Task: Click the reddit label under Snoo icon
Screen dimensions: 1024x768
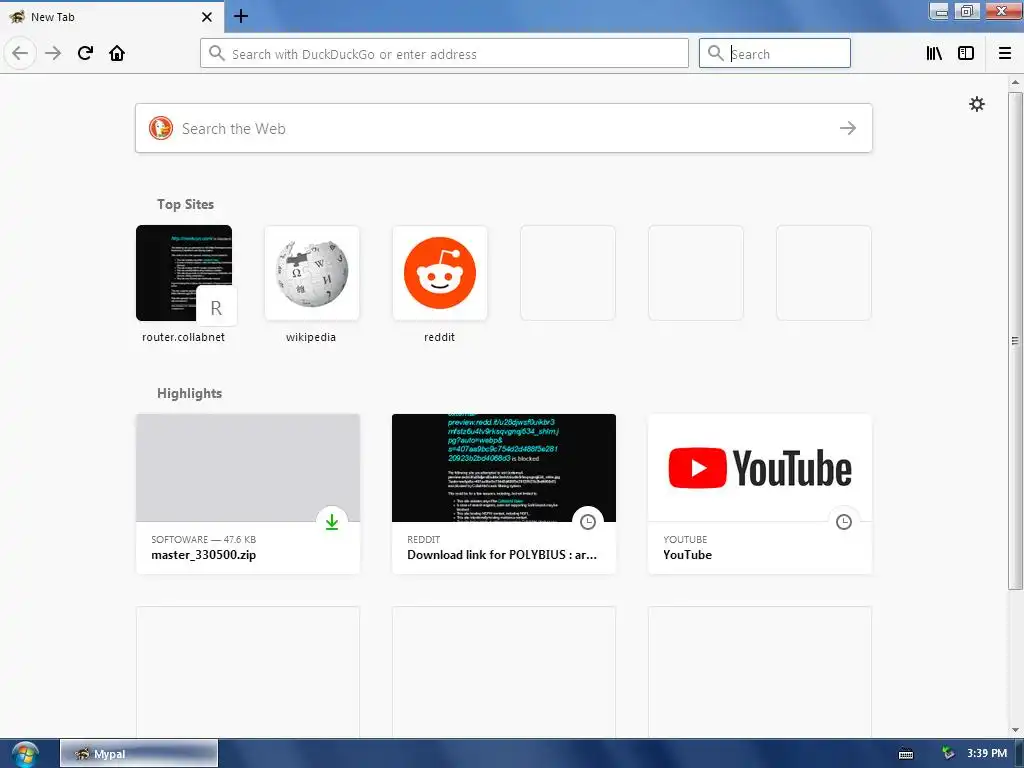Action: tap(440, 337)
